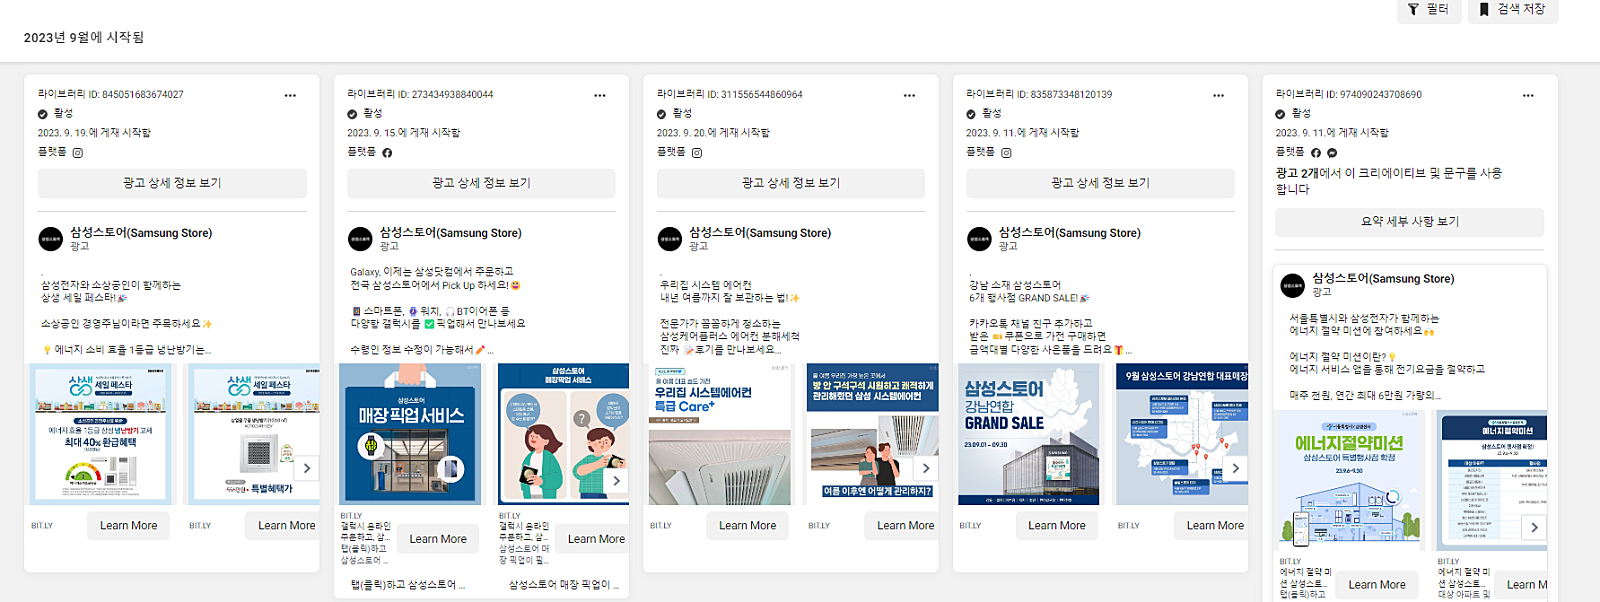
Task: Click active status checkmark on ad 273434938840044
Action: 352,114
